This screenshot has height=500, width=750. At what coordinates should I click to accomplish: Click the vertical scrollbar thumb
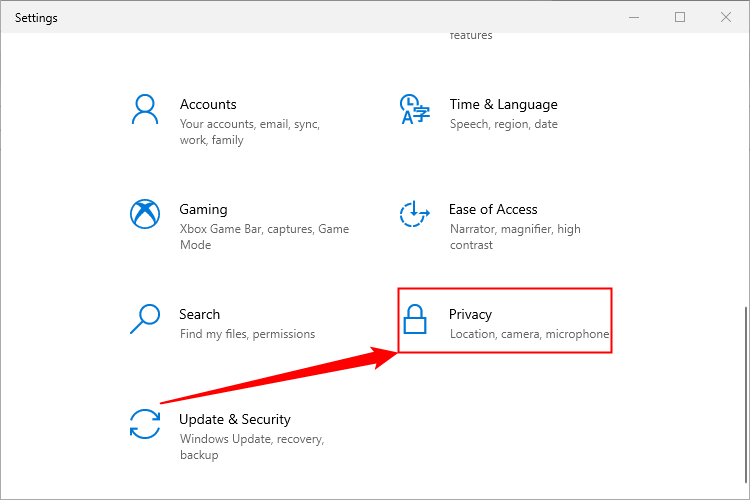[x=744, y=395]
